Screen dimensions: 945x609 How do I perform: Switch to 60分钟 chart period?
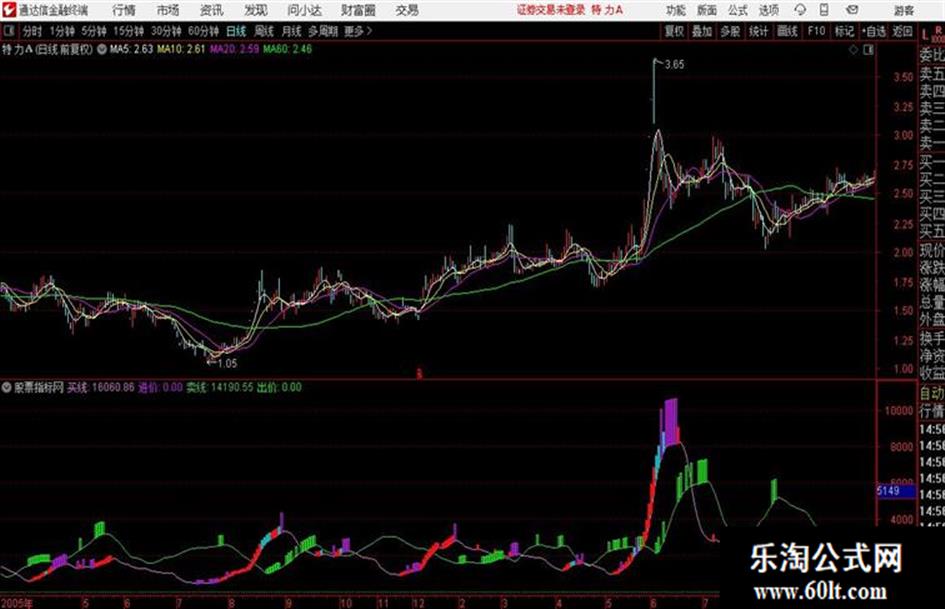pos(203,31)
